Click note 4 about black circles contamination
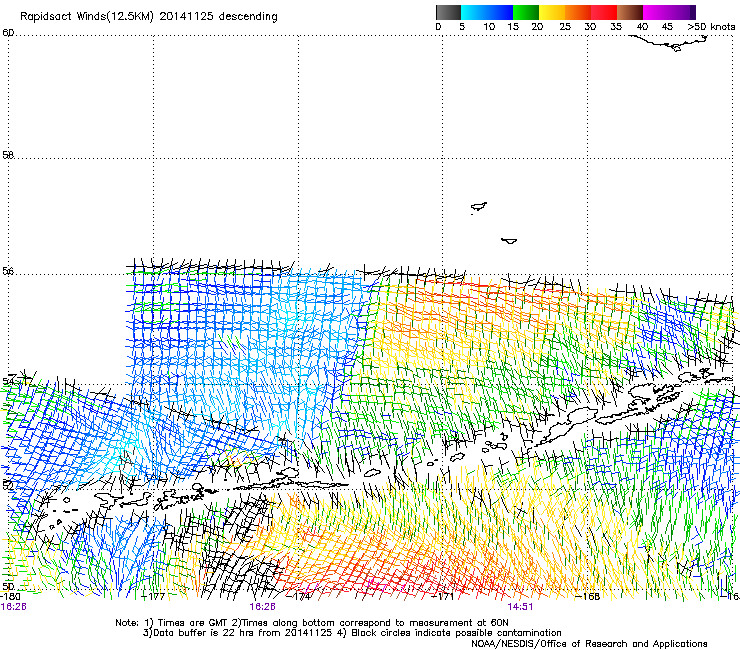The image size is (740, 650). point(449,633)
